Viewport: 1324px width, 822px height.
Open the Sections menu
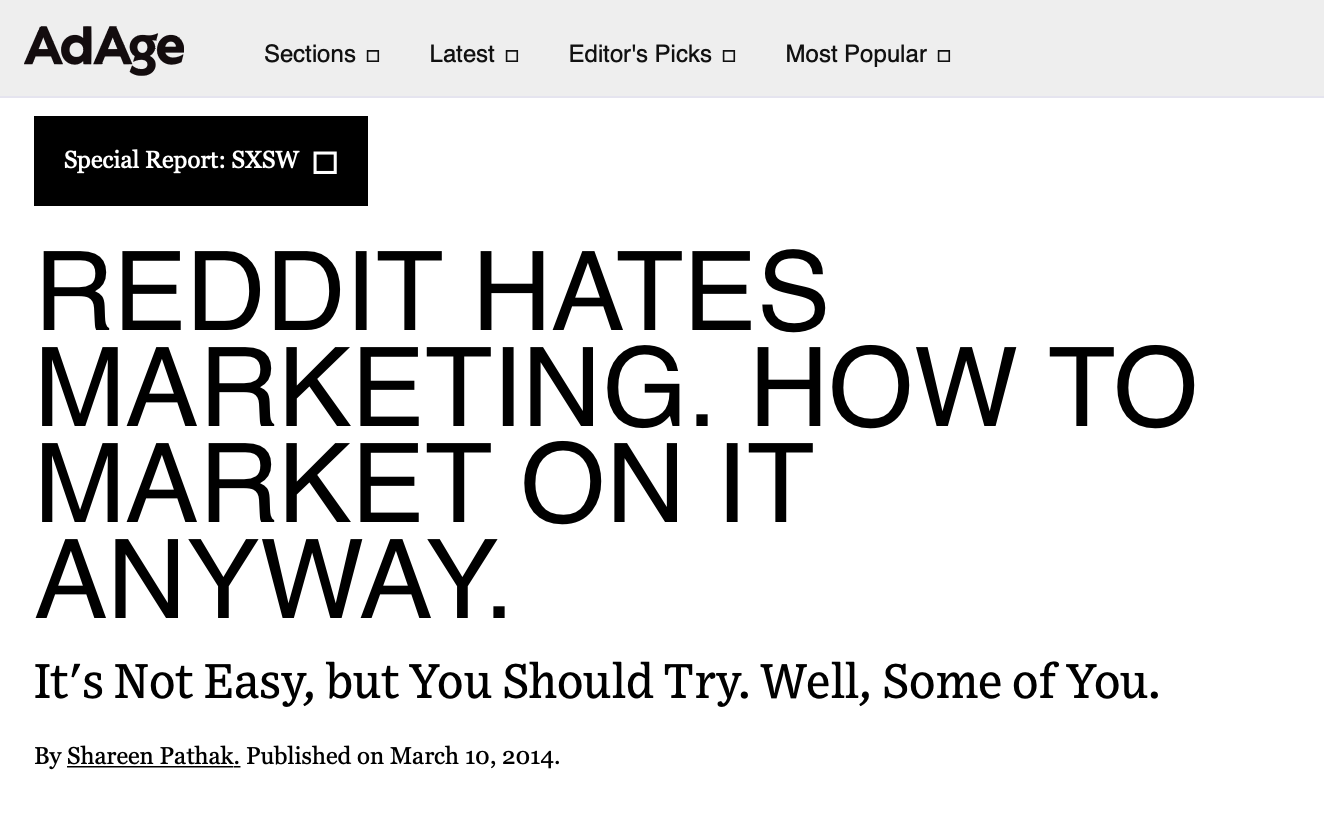pyautogui.click(x=309, y=54)
